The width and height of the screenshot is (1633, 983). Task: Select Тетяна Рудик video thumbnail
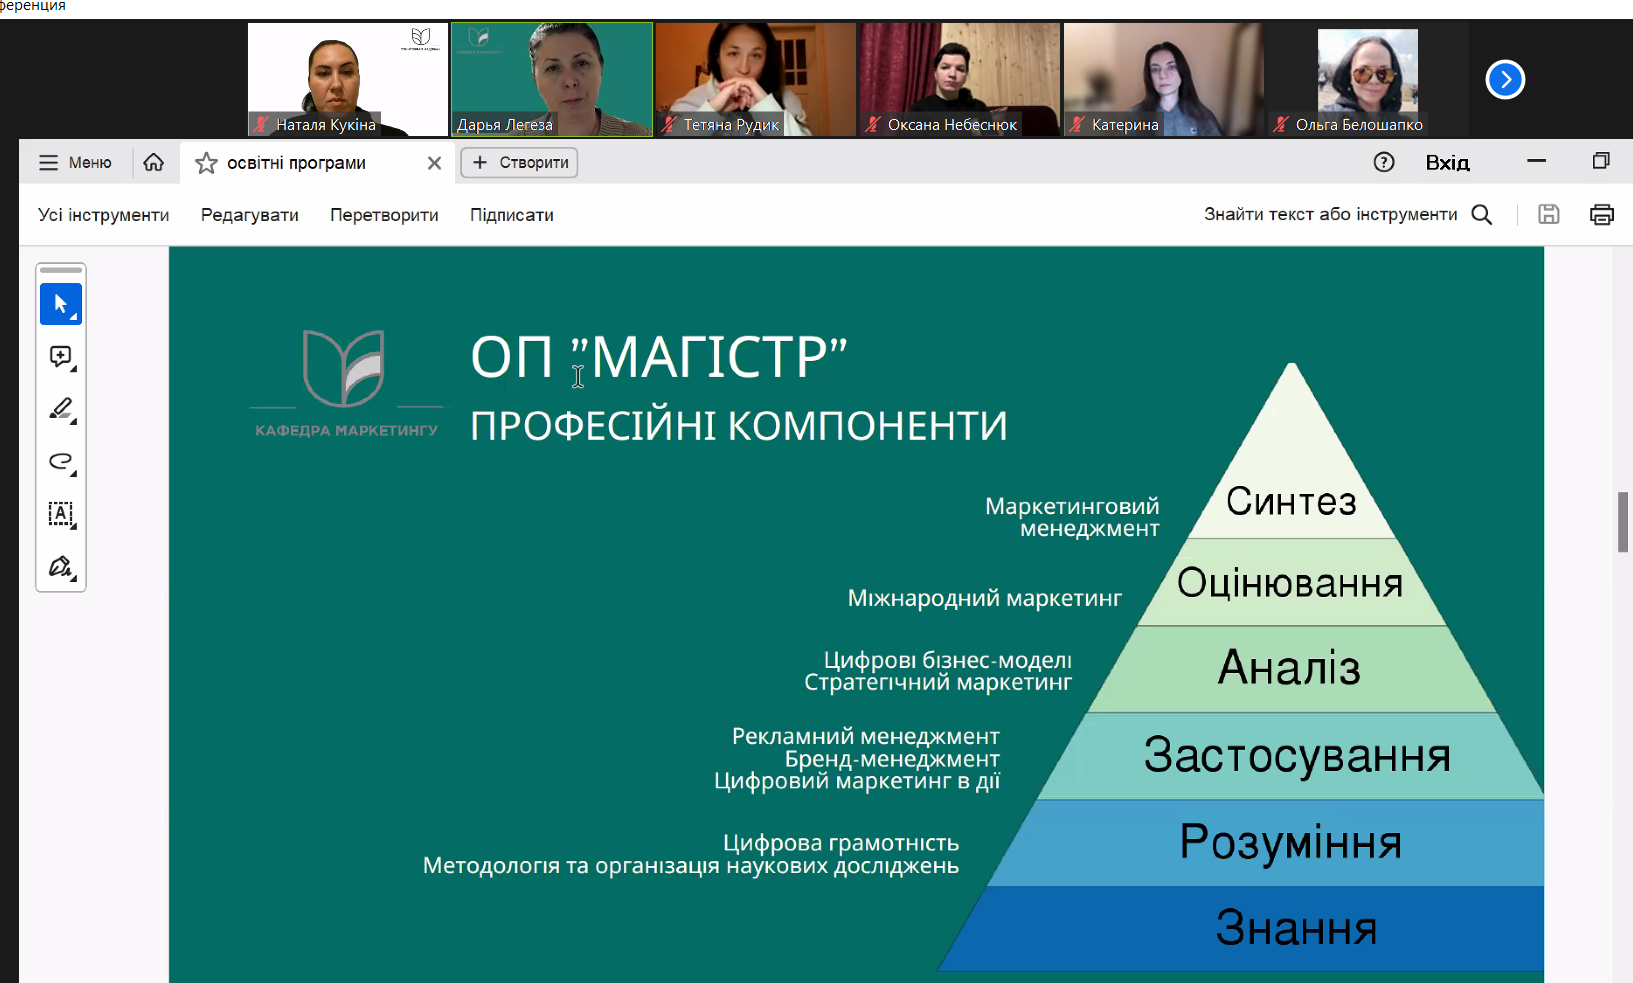756,79
